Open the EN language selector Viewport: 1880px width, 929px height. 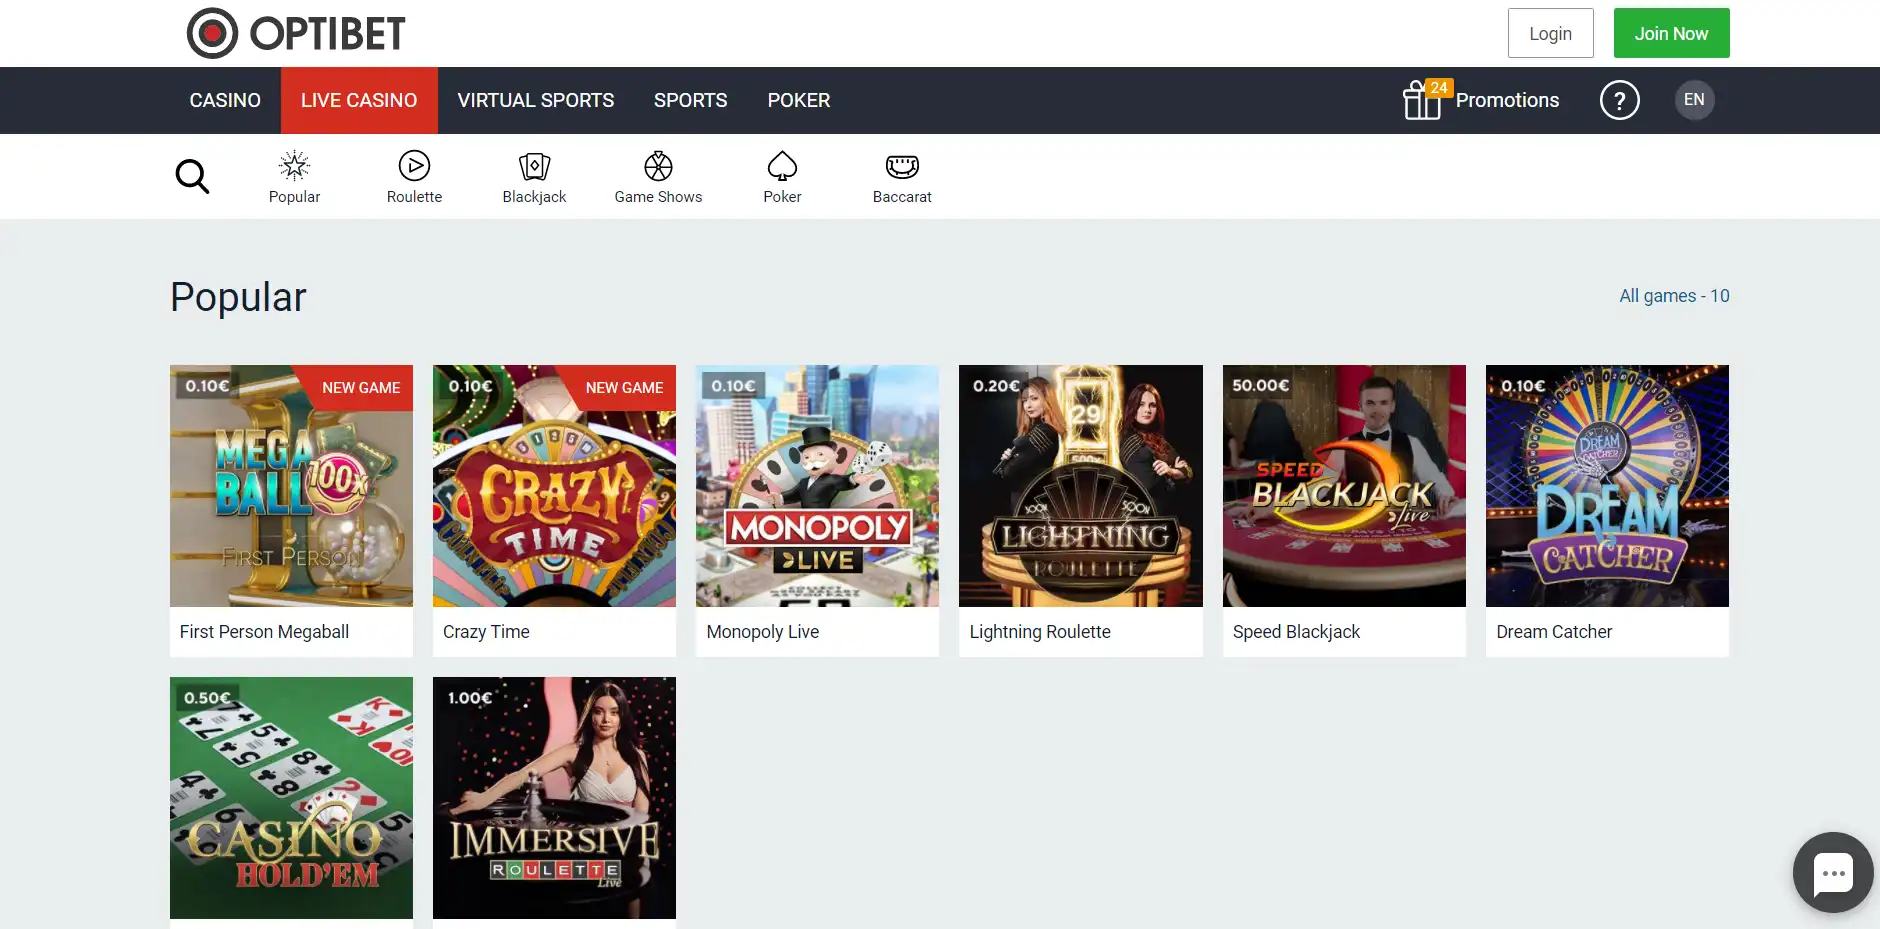coord(1694,100)
